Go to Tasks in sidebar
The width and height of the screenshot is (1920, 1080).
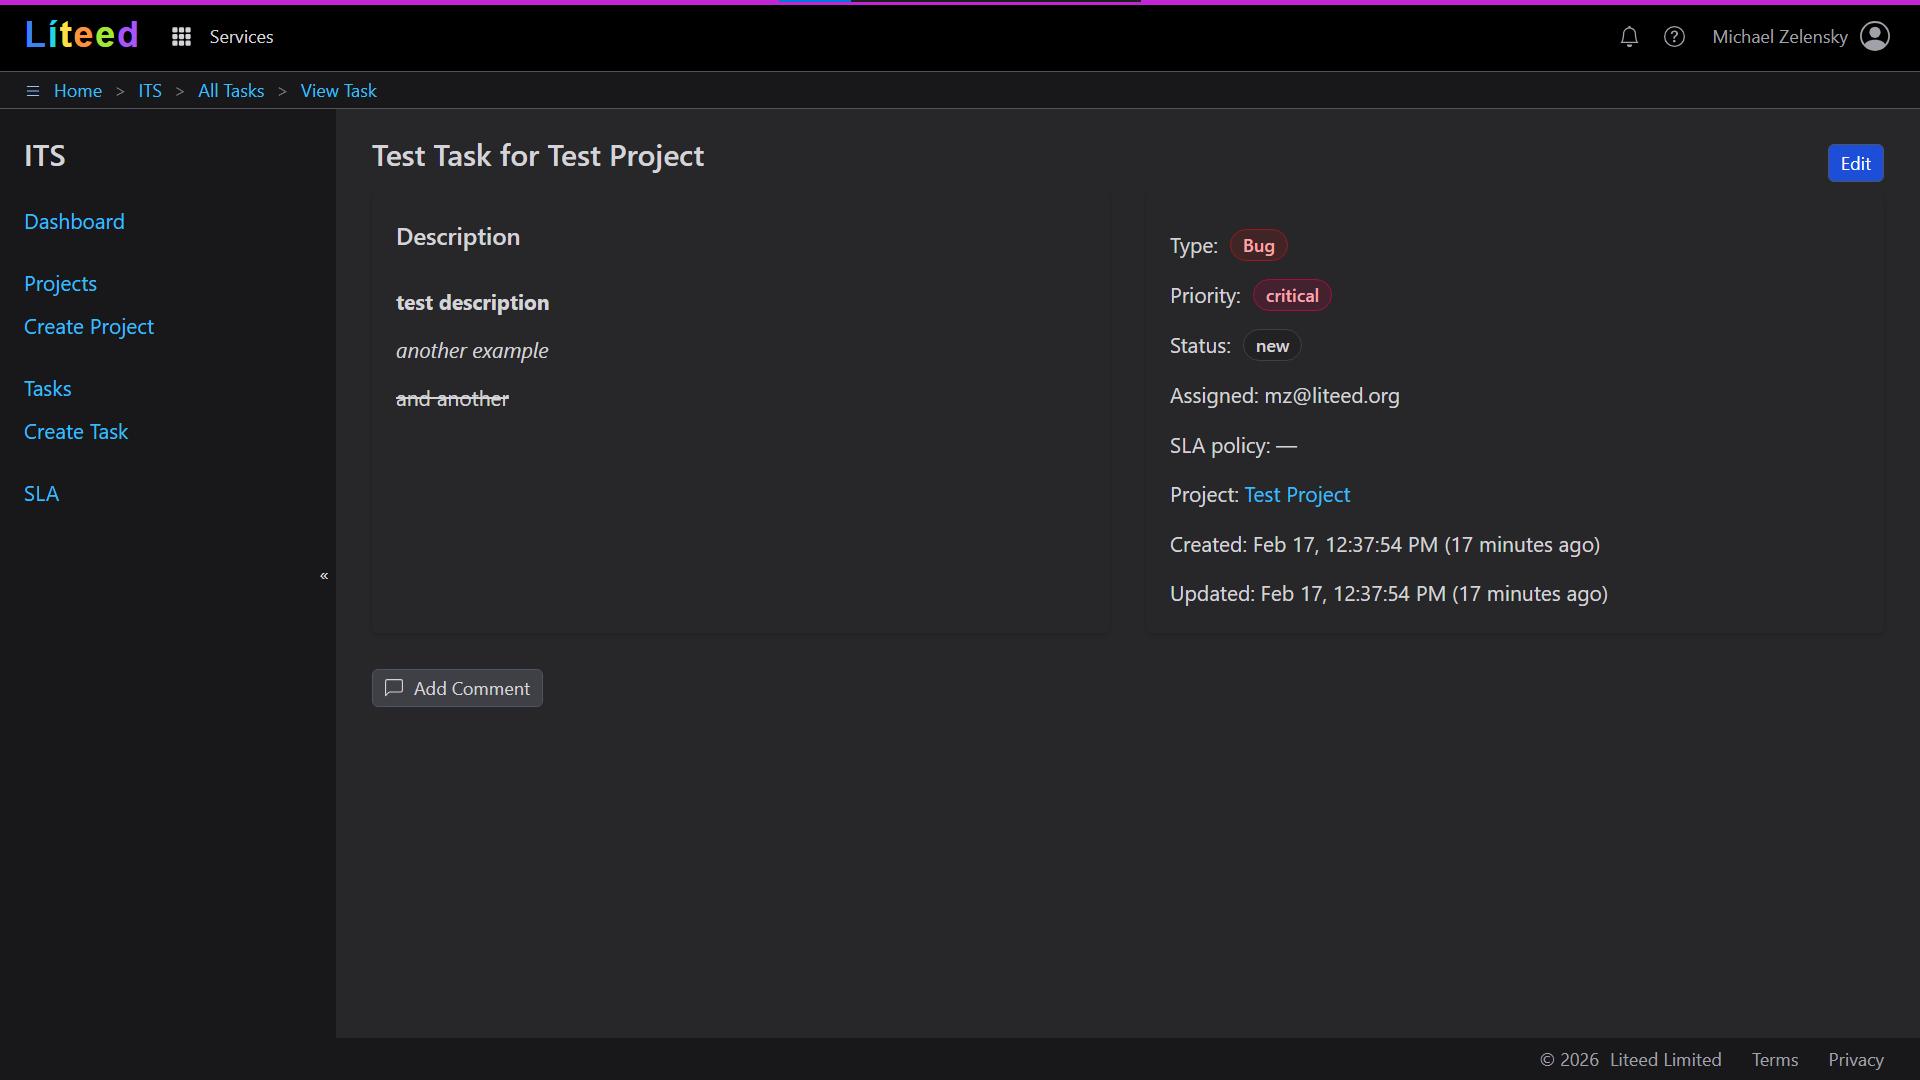pos(47,389)
